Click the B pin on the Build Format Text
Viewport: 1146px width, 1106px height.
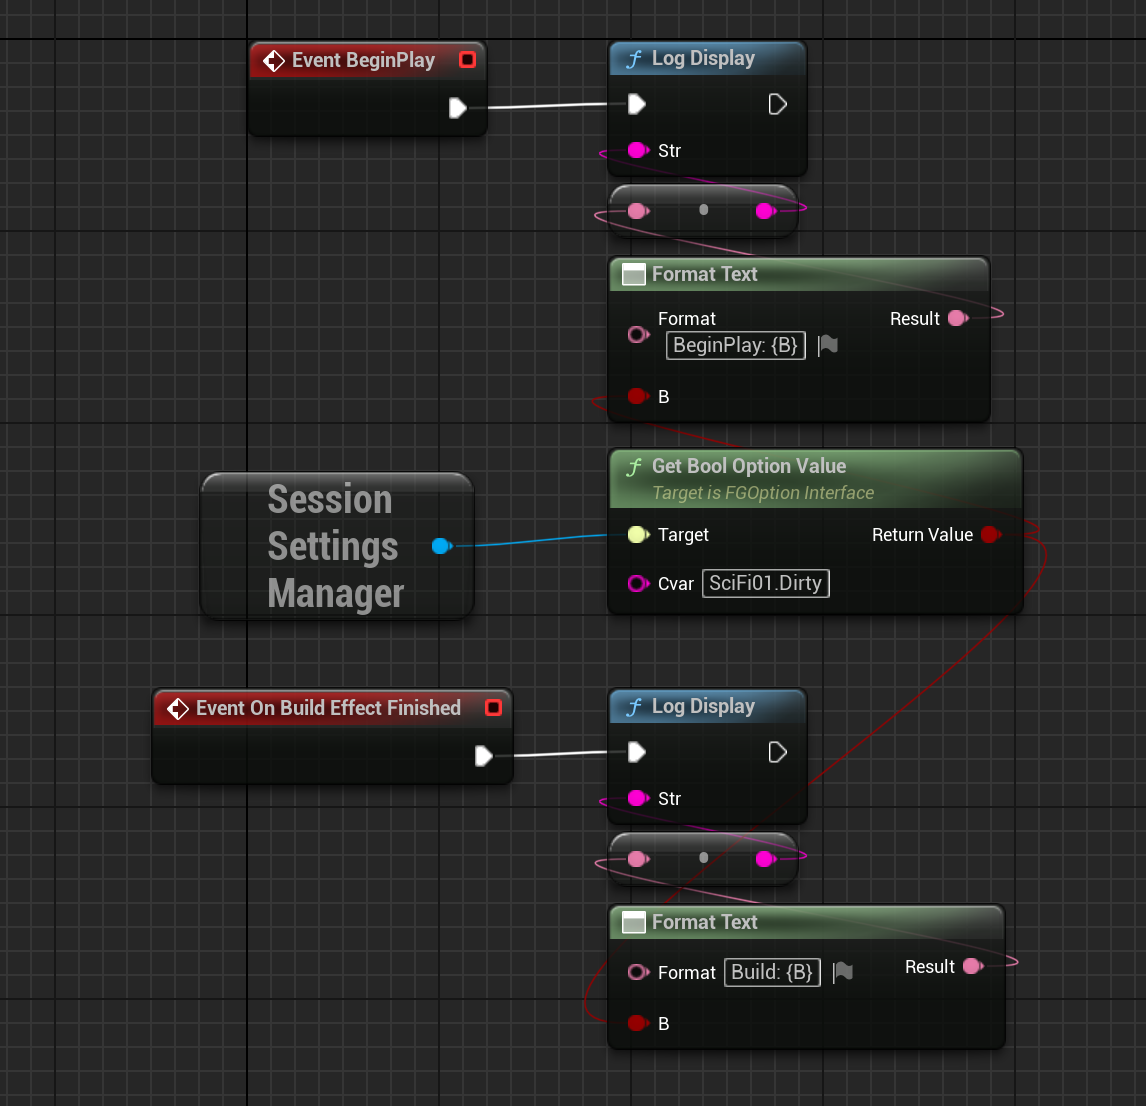point(638,1023)
